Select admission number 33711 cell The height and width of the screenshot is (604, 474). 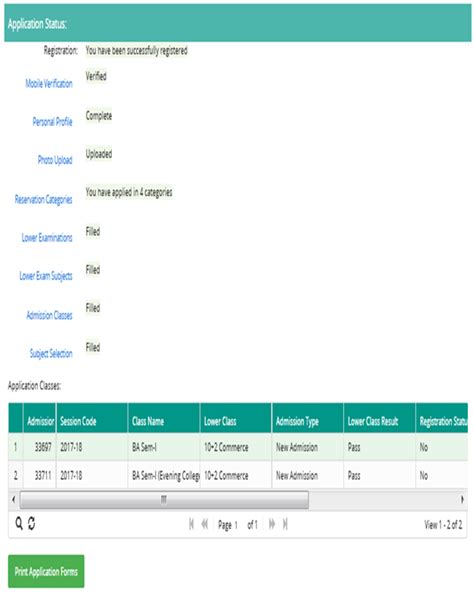click(x=40, y=475)
